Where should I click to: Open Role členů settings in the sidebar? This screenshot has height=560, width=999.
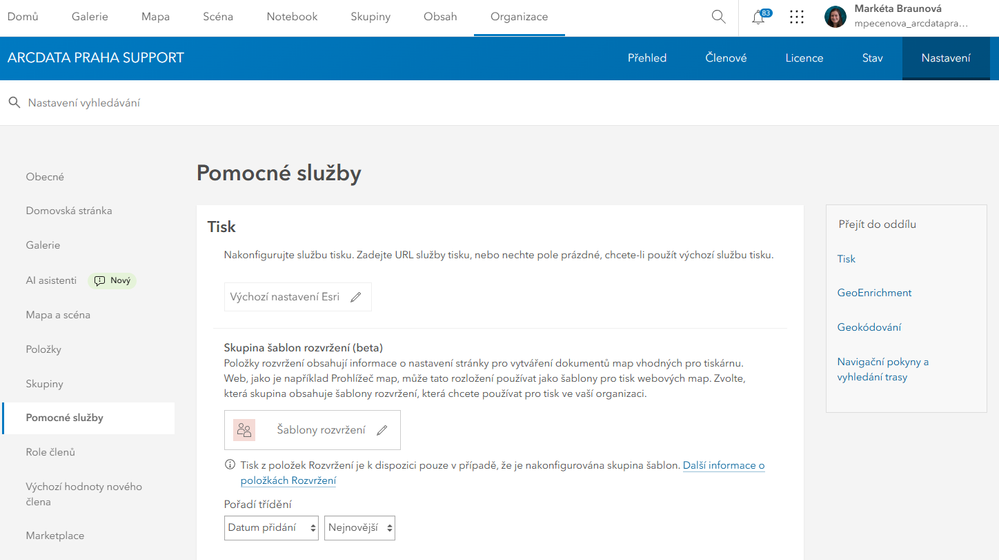click(50, 452)
